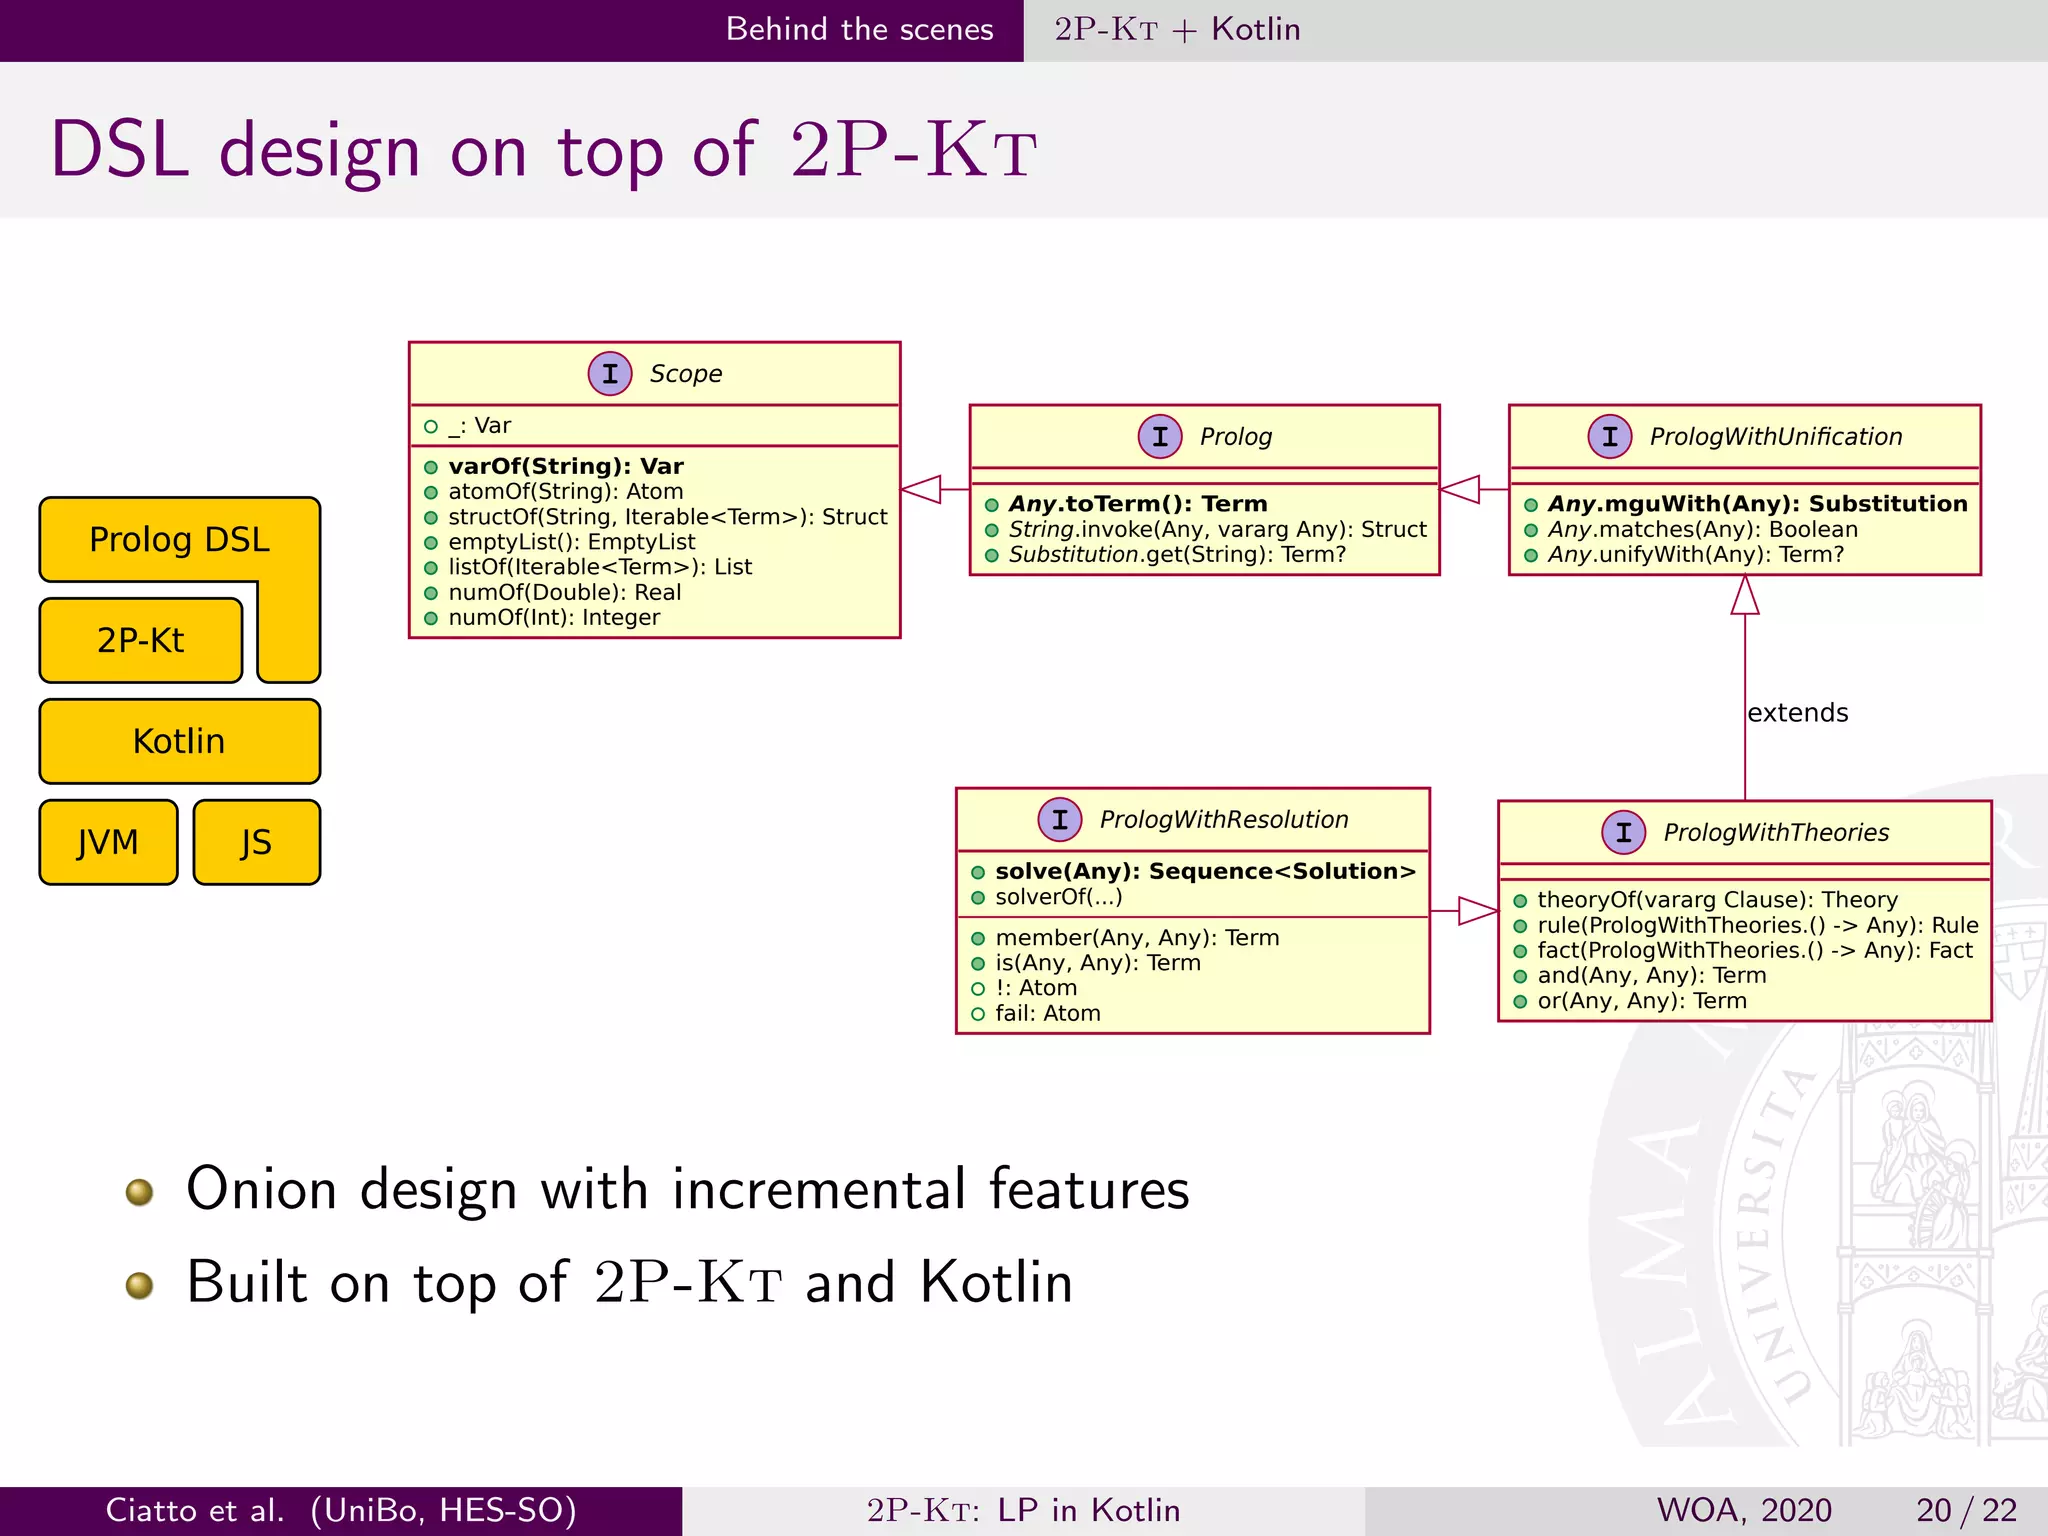The width and height of the screenshot is (2048, 1536).
Task: Click the 20 / 22 page counter
Action: [1966, 1510]
